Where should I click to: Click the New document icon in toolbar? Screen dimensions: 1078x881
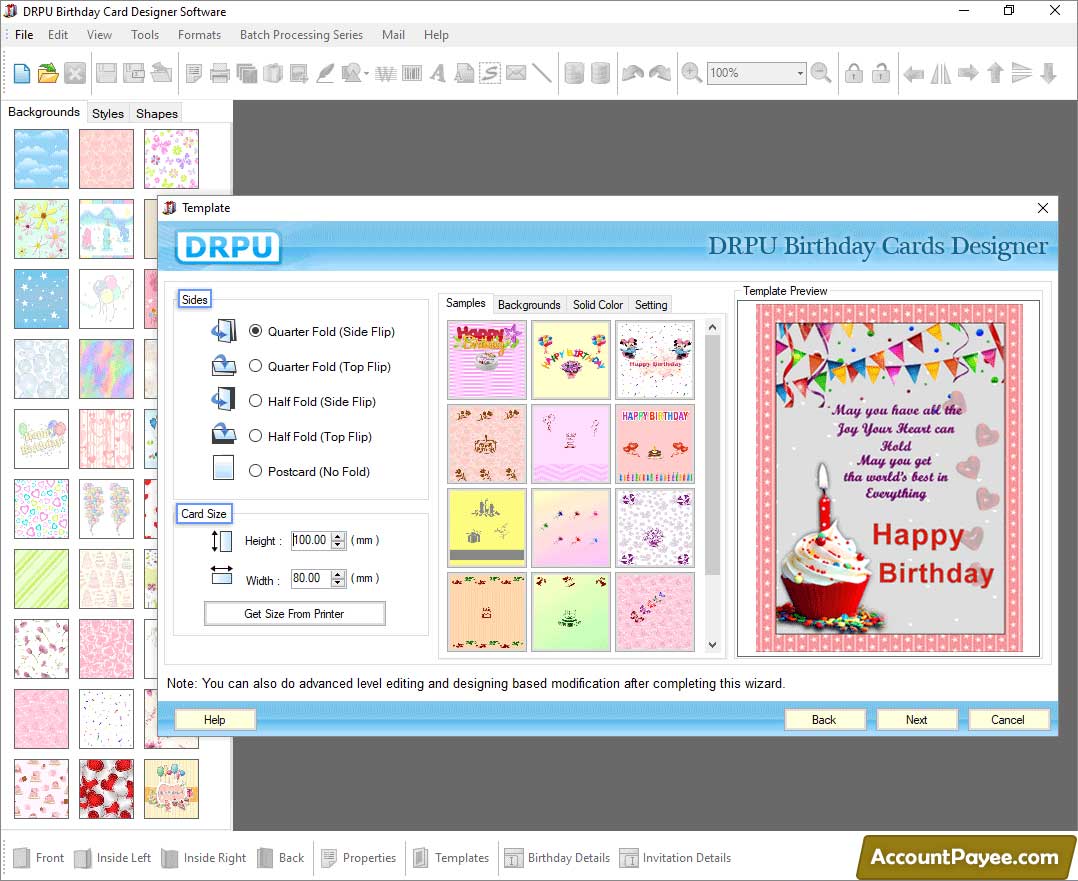pos(21,73)
